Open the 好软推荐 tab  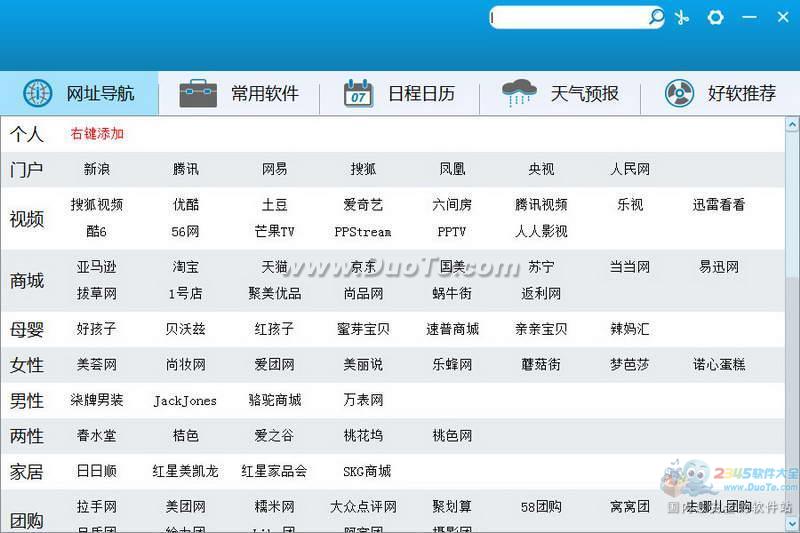(720, 93)
